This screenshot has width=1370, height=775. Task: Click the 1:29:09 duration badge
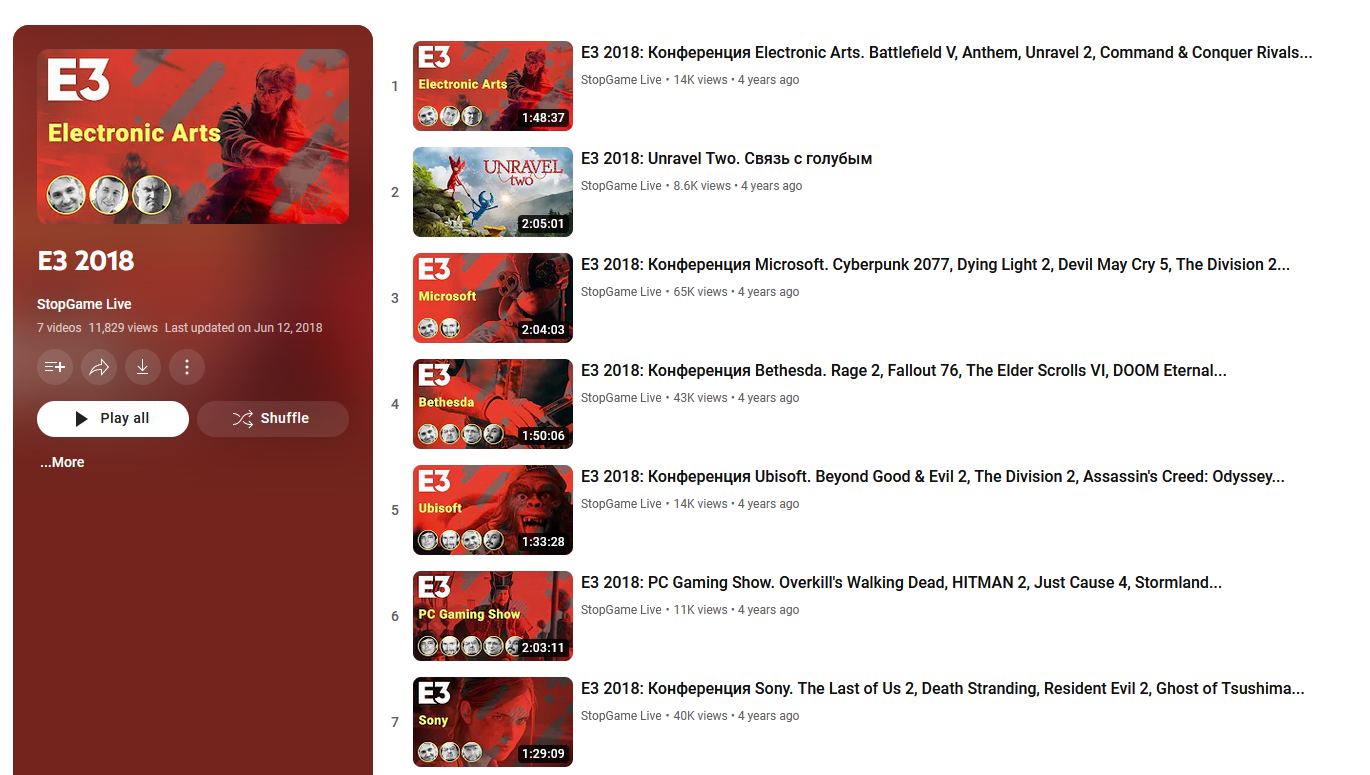click(543, 754)
